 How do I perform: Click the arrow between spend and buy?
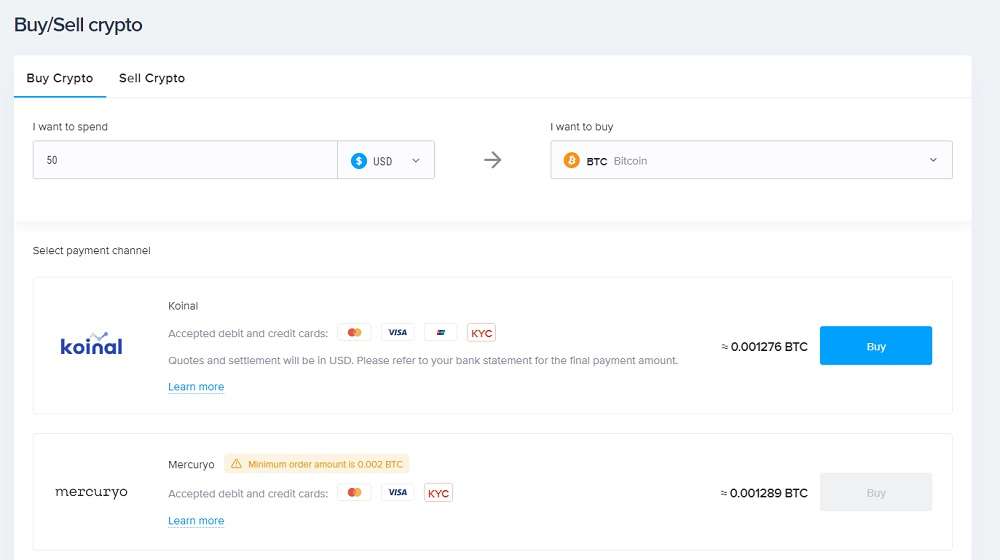coord(492,159)
